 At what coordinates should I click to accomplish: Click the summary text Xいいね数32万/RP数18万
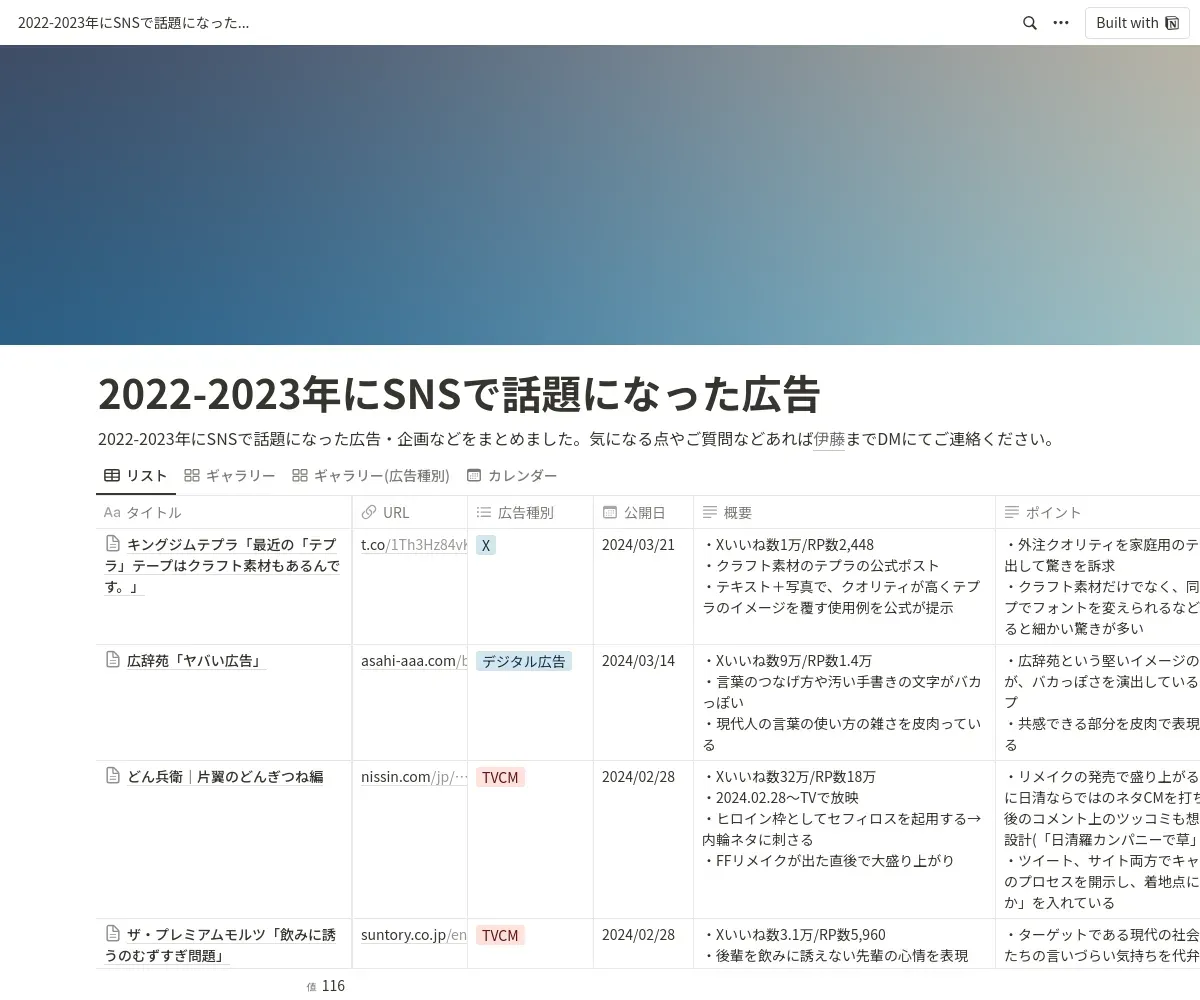789,777
